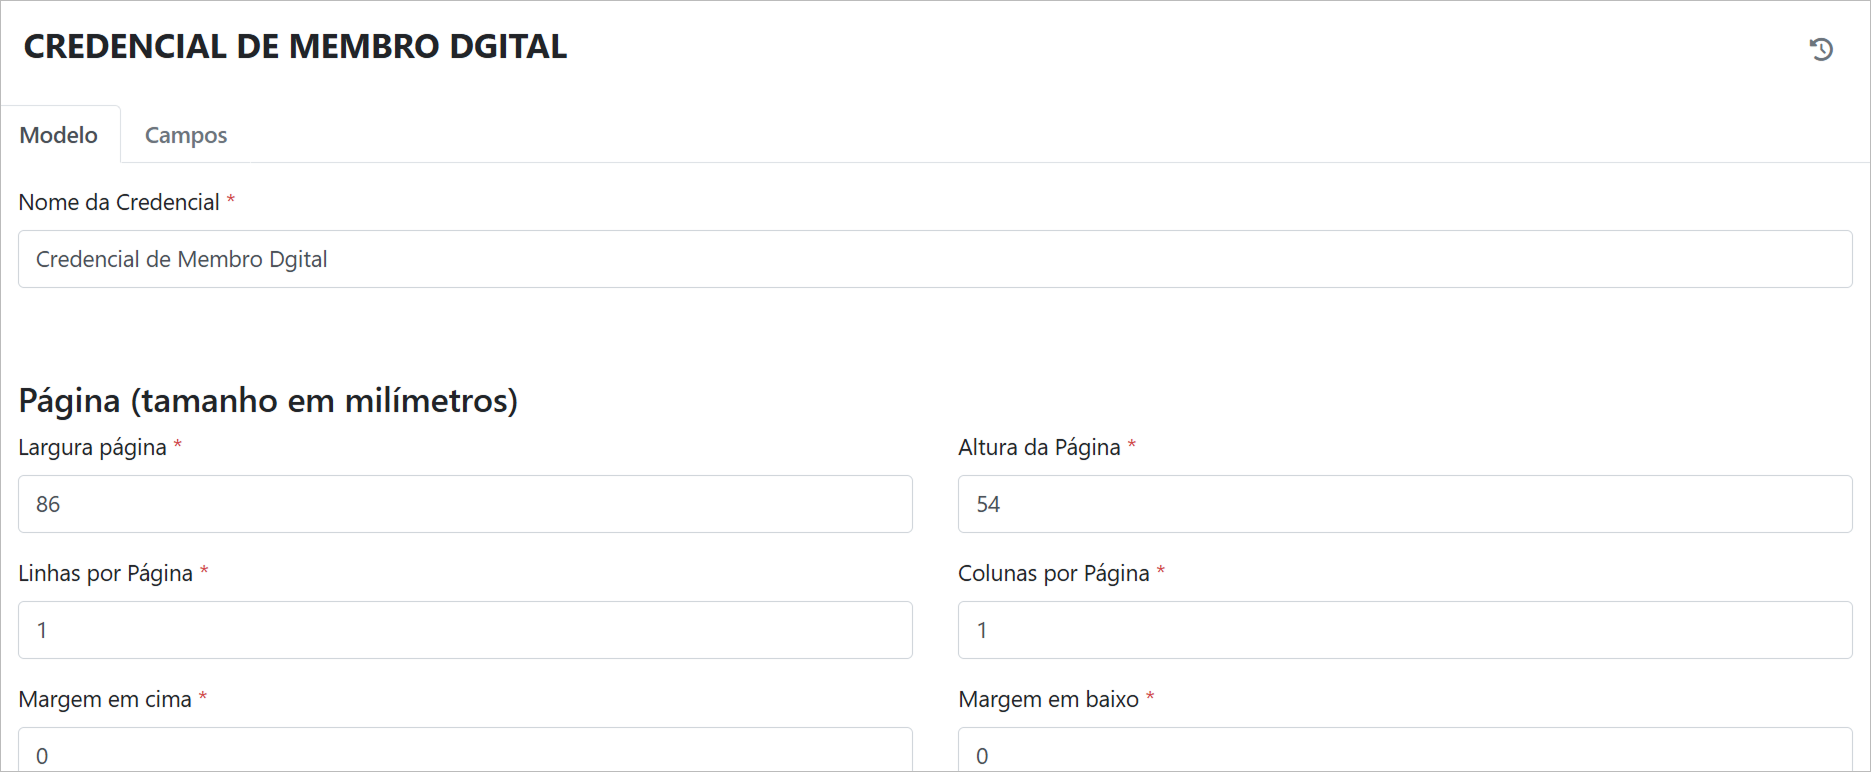Click the Nome da Credencial text field

(x=935, y=259)
